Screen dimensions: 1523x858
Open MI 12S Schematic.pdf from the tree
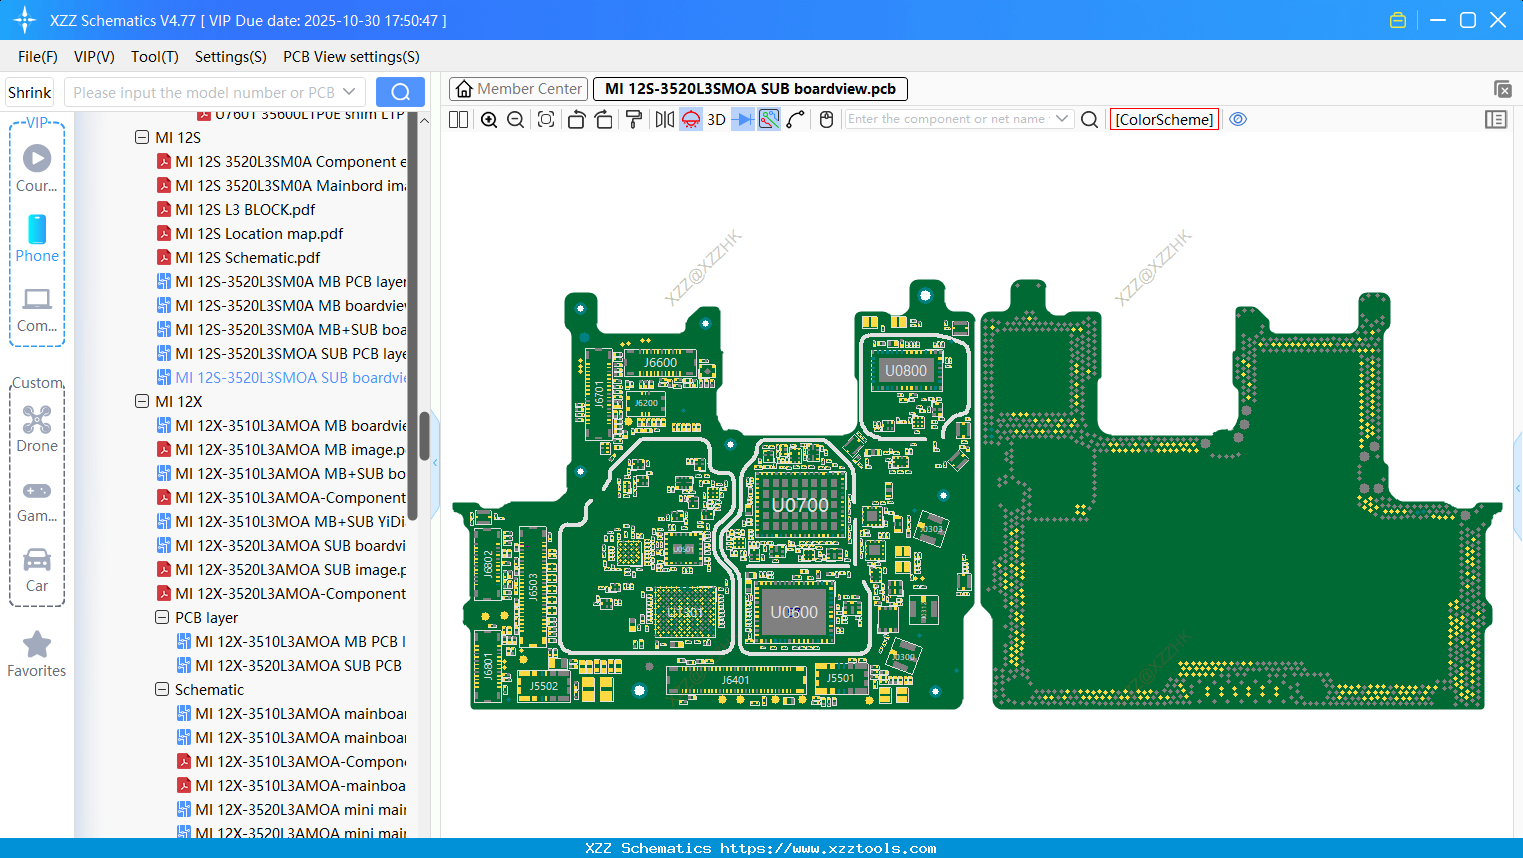coord(247,257)
